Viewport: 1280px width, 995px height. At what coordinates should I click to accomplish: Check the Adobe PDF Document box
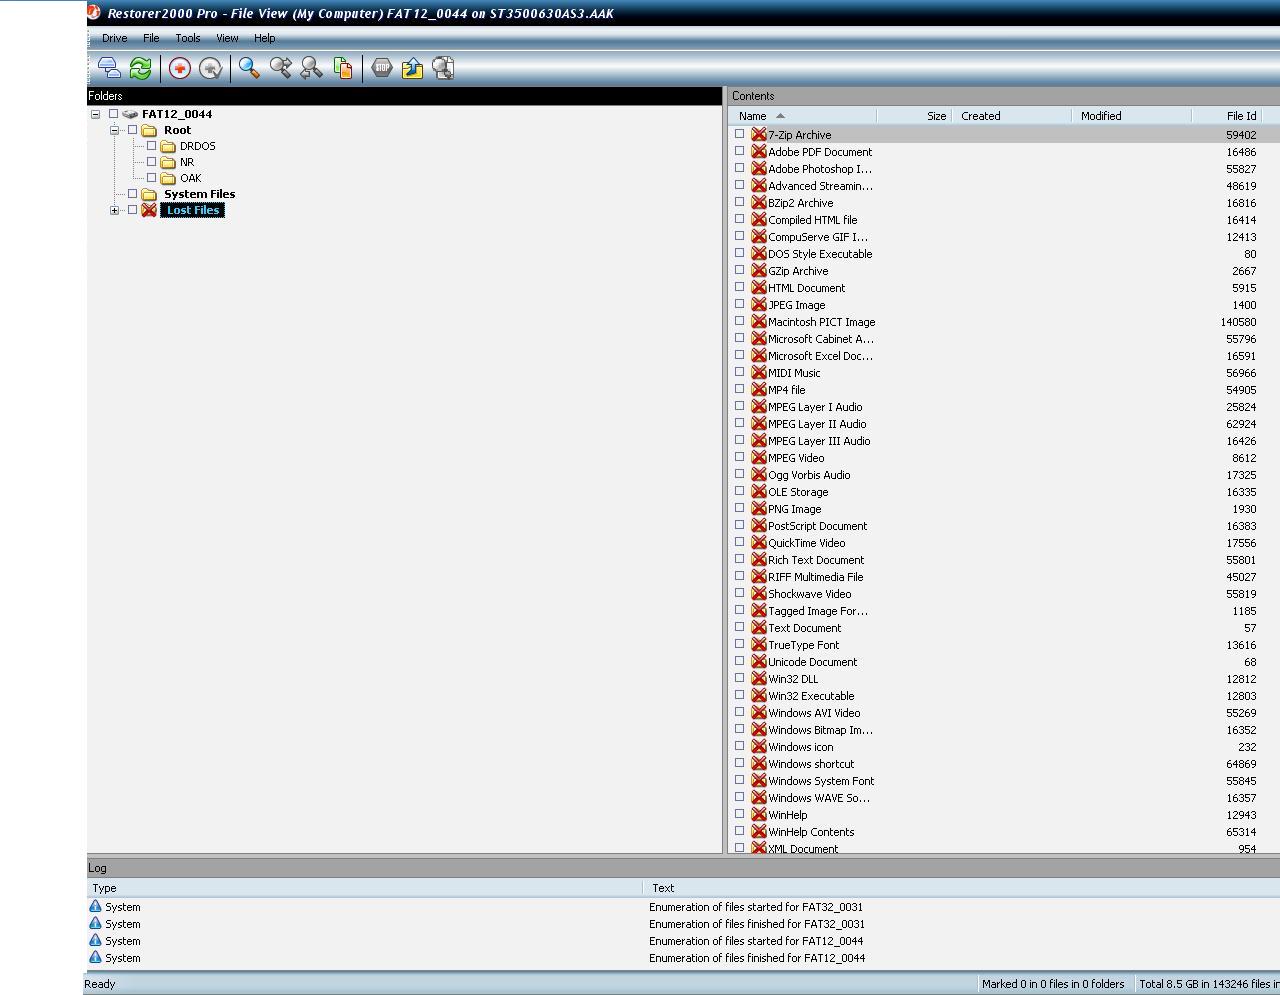pyautogui.click(x=740, y=151)
